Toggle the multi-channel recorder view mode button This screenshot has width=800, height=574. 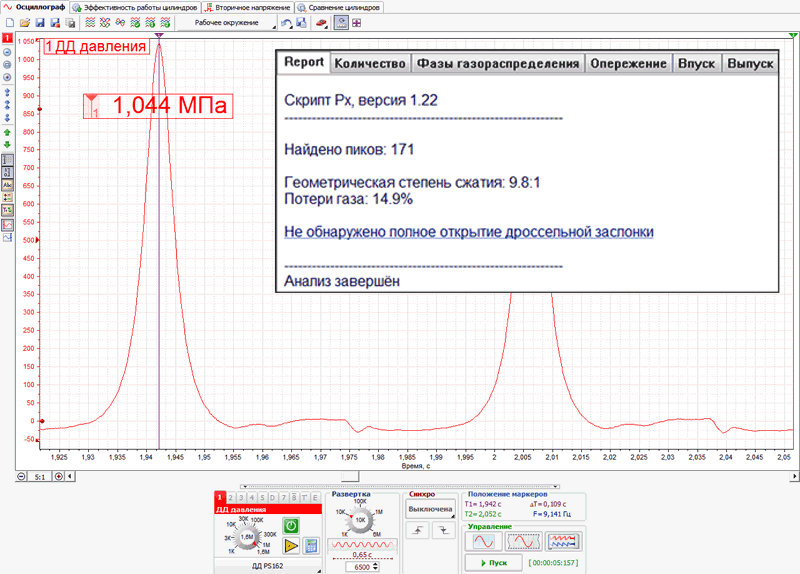(x=563, y=541)
